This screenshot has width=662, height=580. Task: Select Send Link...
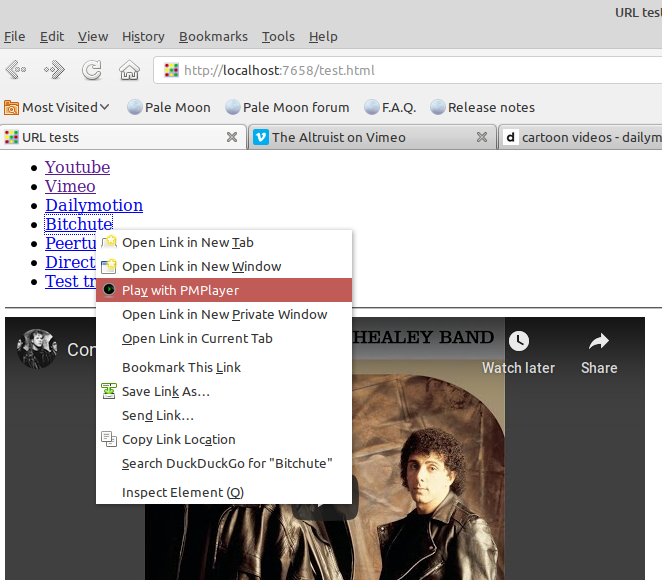click(x=224, y=415)
